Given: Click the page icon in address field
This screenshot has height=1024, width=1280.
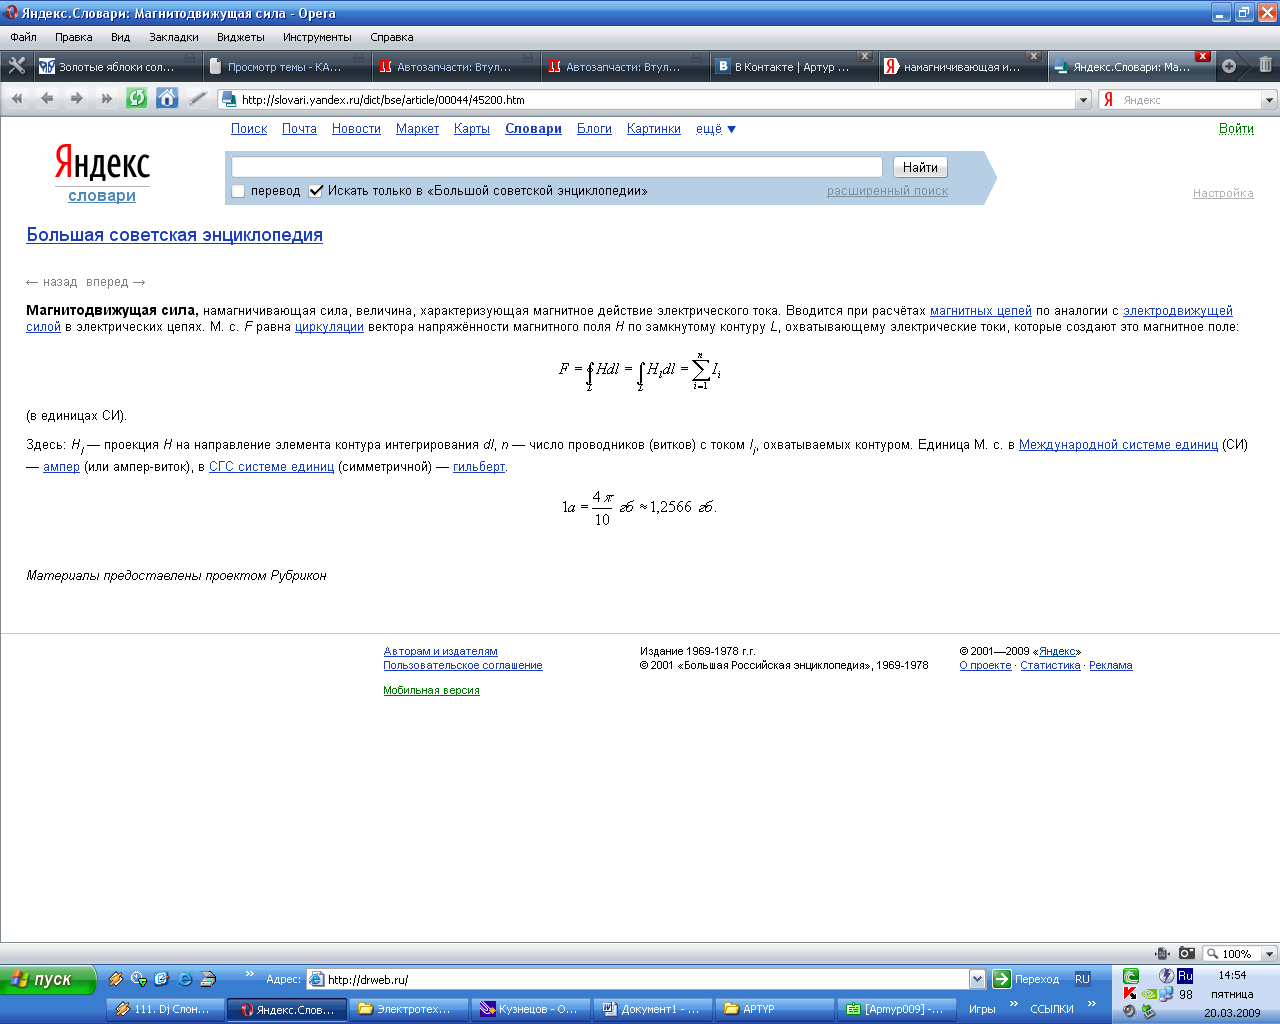Looking at the screenshot, I should tap(228, 99).
